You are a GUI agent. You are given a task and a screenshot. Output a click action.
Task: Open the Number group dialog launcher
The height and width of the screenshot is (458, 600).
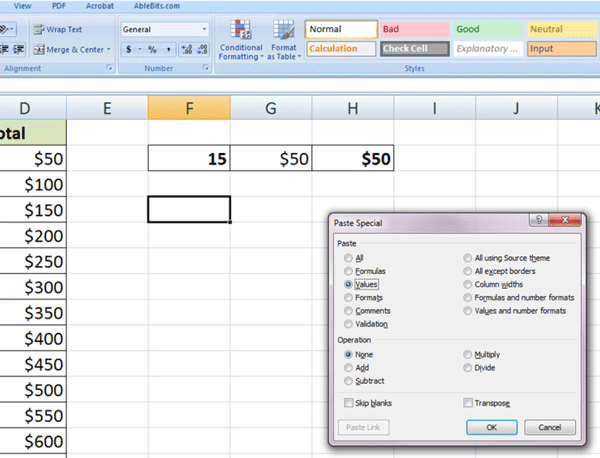click(x=206, y=69)
